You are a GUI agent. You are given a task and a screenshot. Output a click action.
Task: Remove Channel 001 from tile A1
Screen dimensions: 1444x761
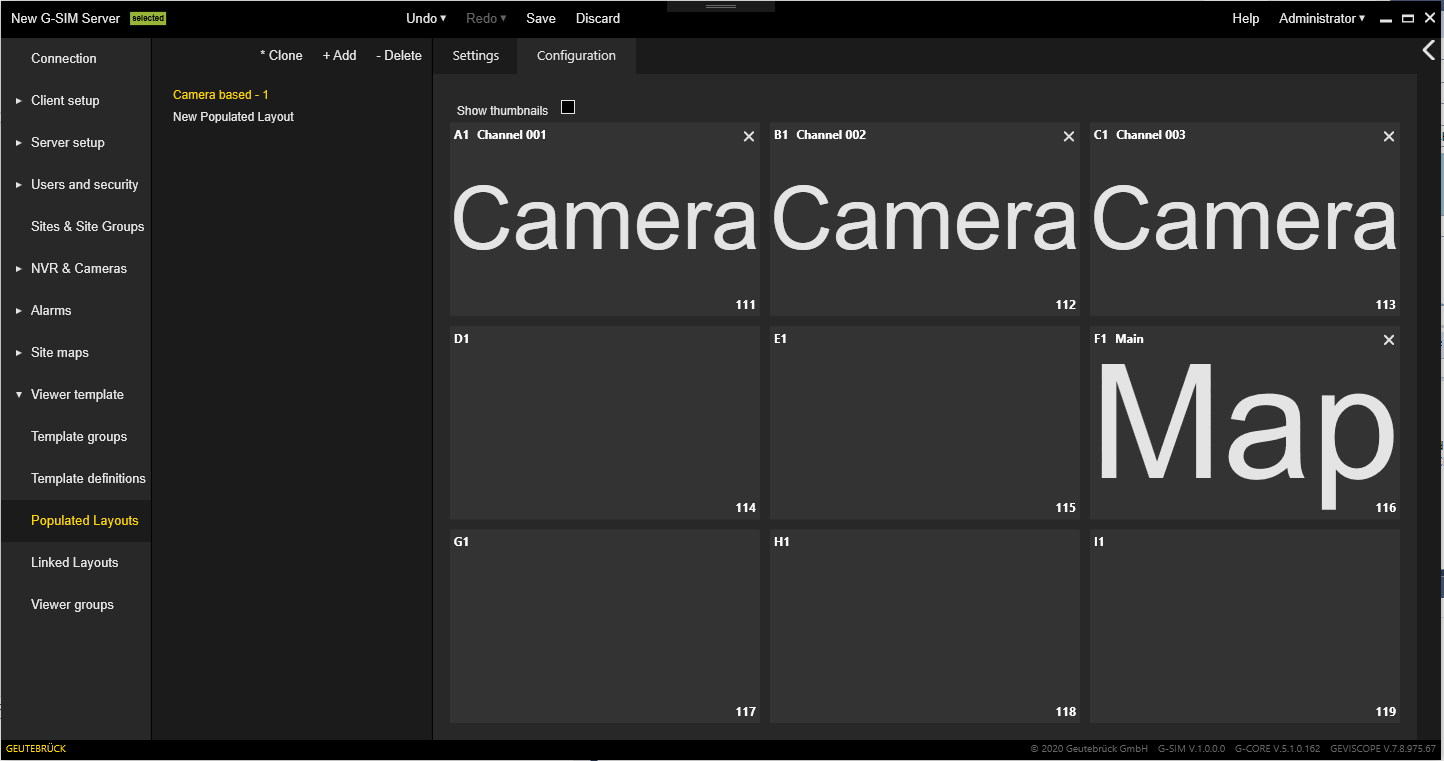coord(749,137)
